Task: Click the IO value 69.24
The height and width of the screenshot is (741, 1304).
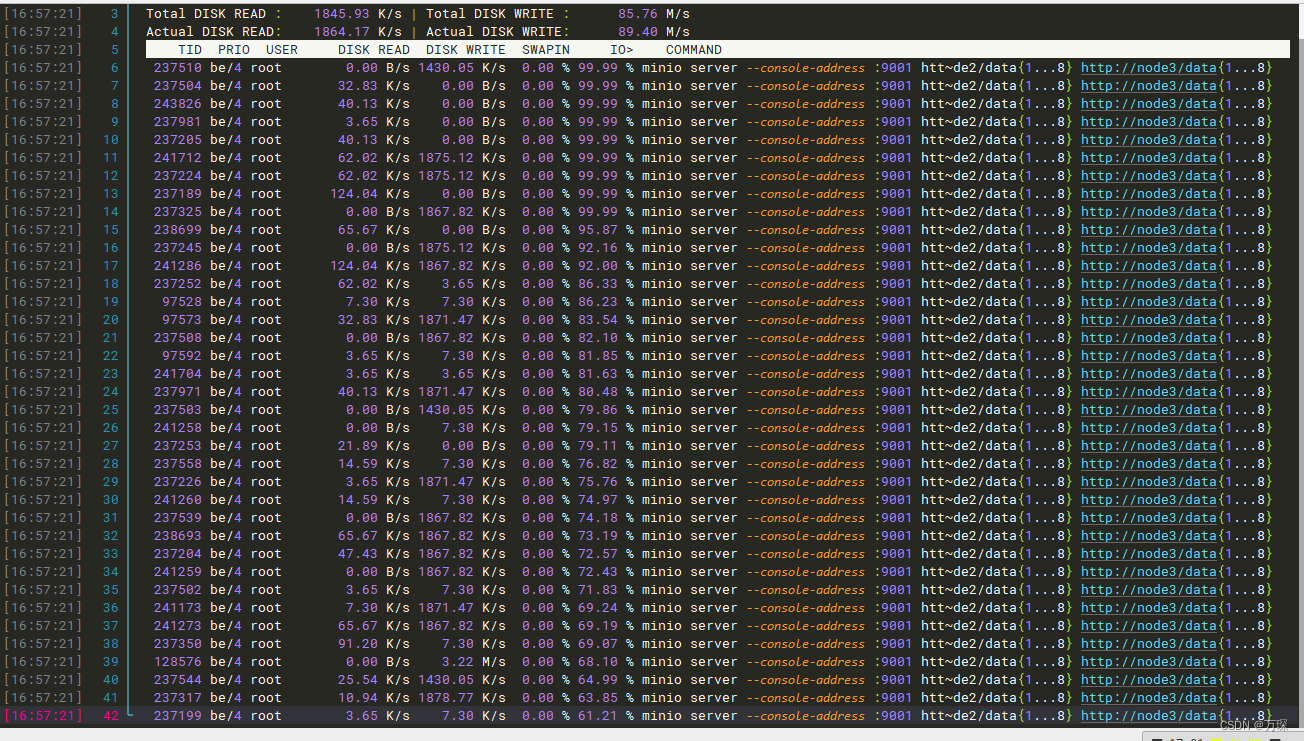Action: click(x=598, y=608)
